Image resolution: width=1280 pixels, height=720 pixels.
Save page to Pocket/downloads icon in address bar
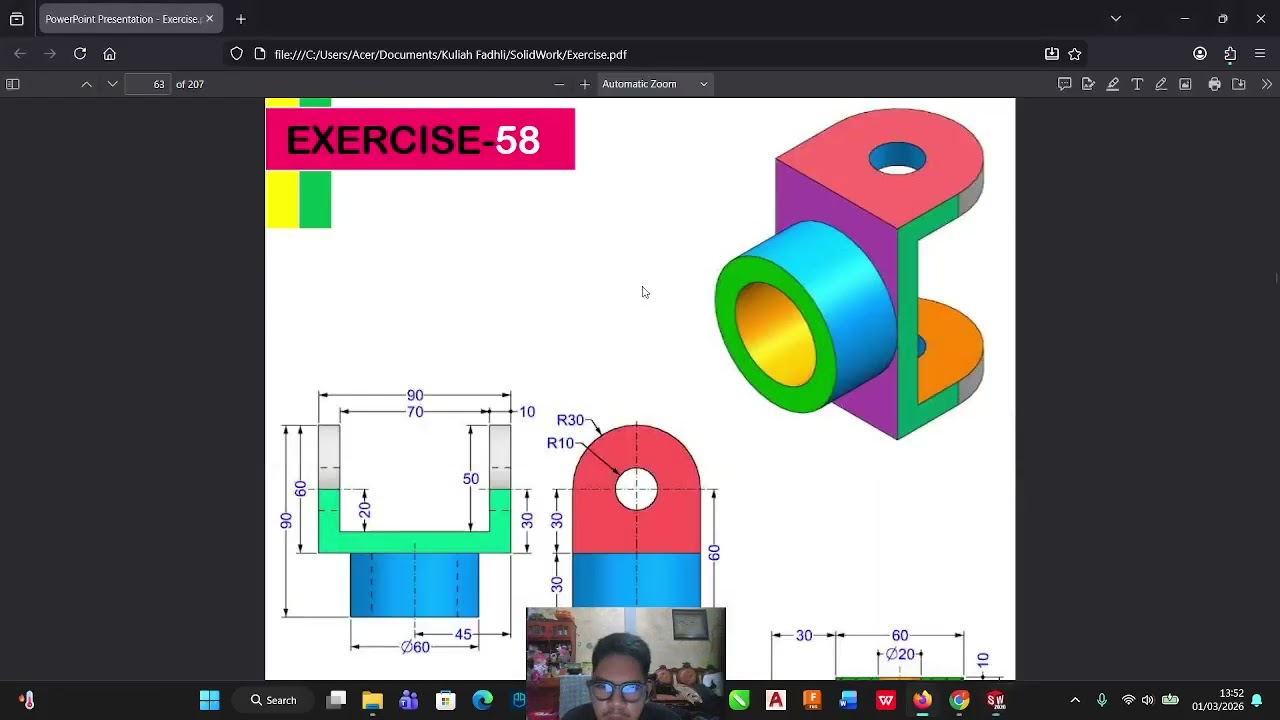(1052, 54)
